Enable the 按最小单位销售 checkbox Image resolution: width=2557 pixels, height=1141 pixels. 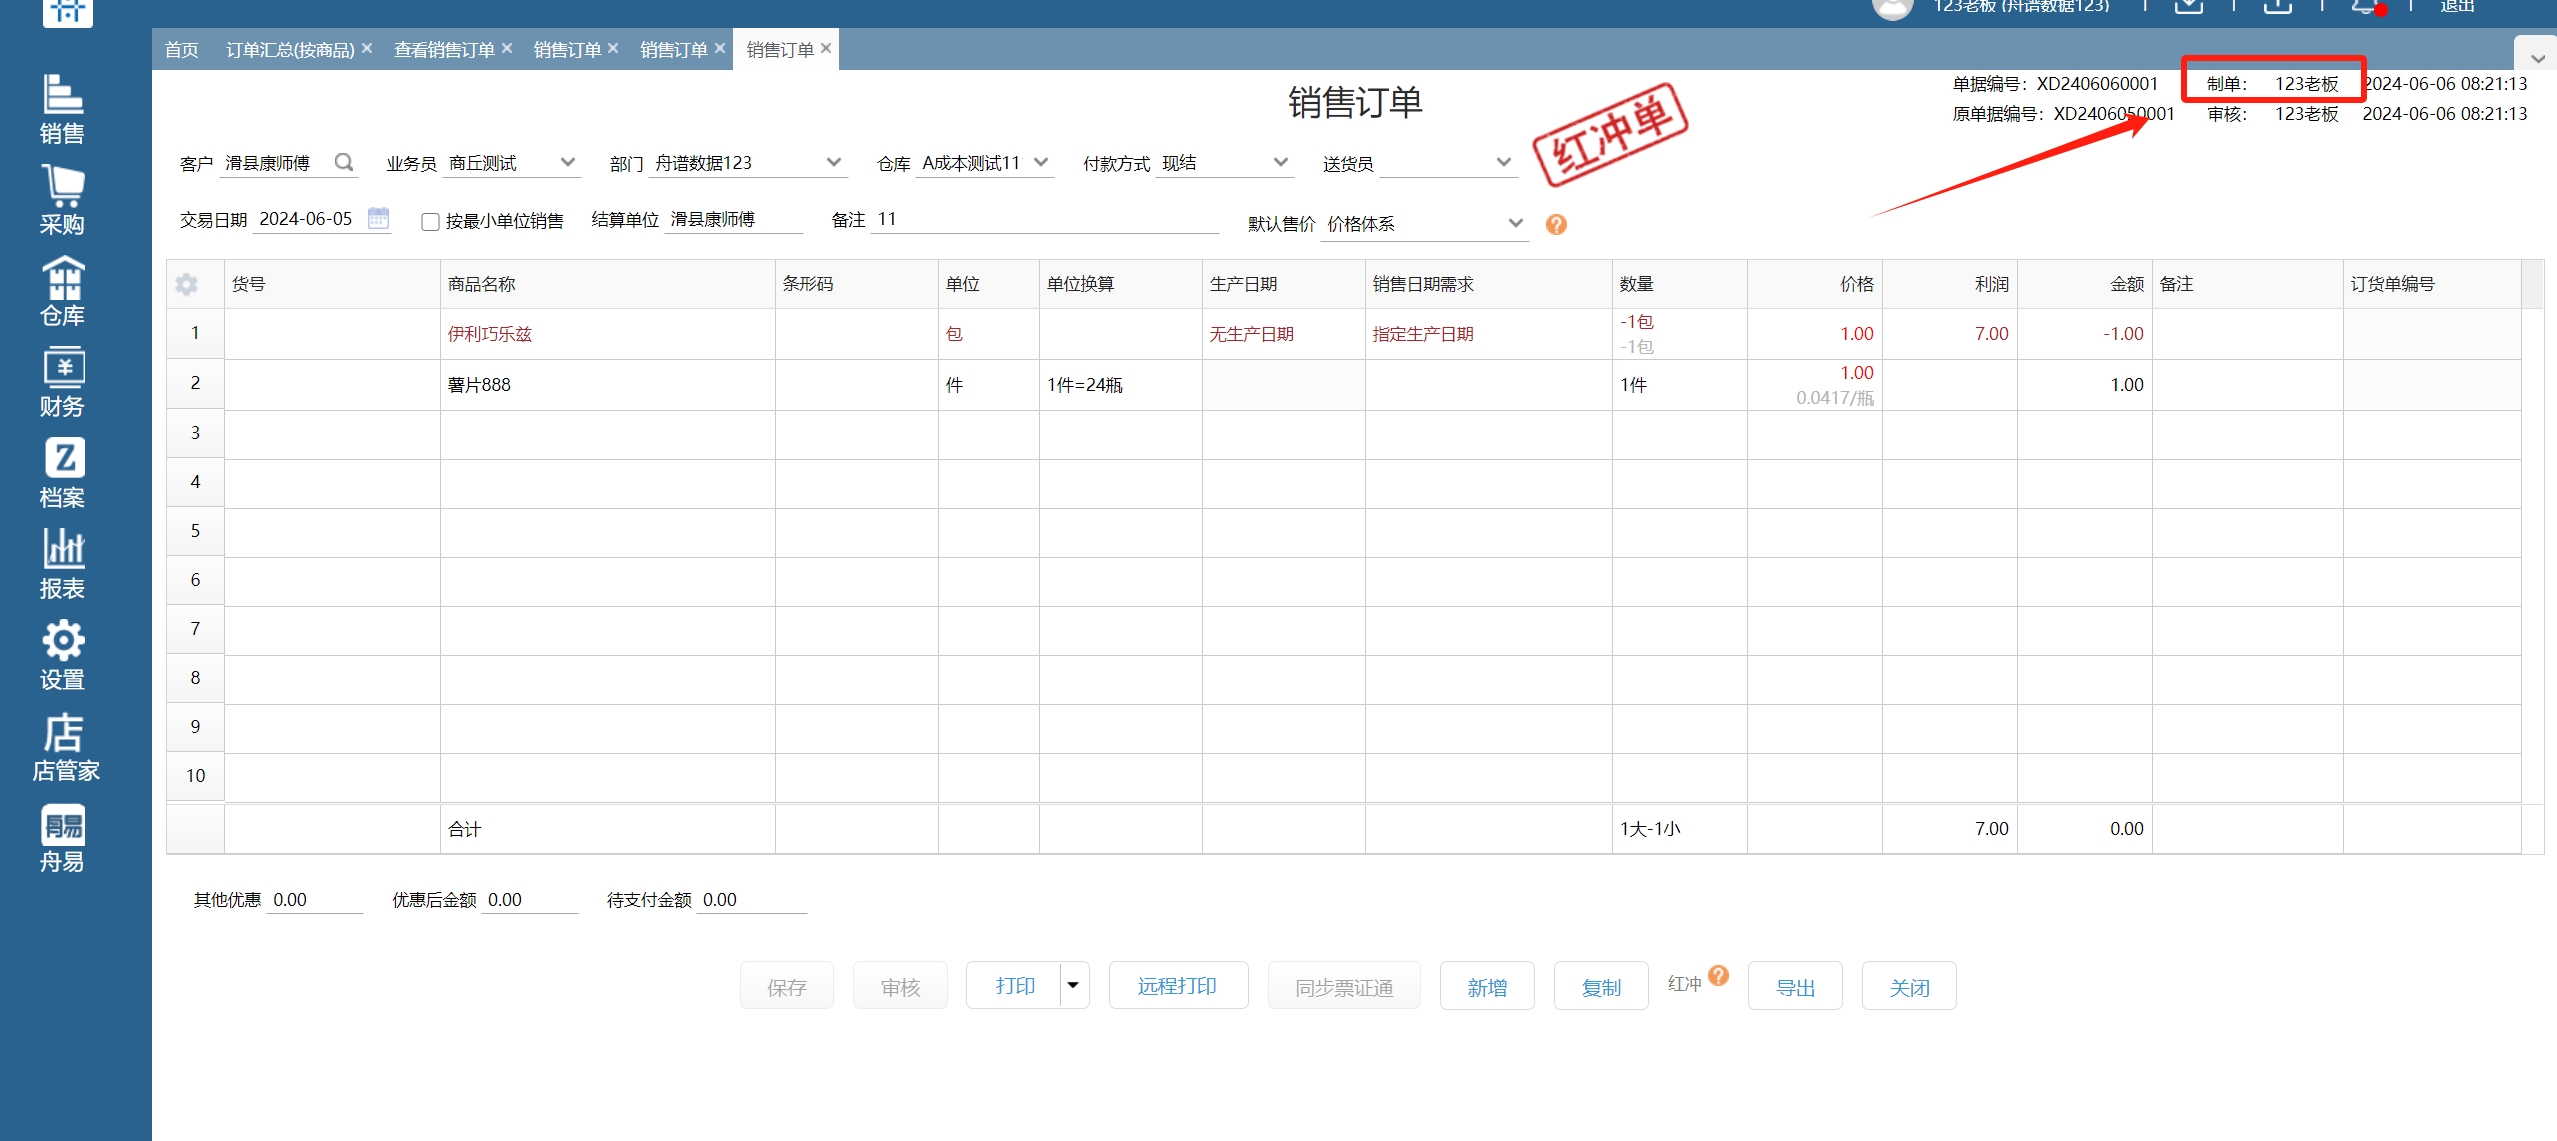click(x=430, y=222)
